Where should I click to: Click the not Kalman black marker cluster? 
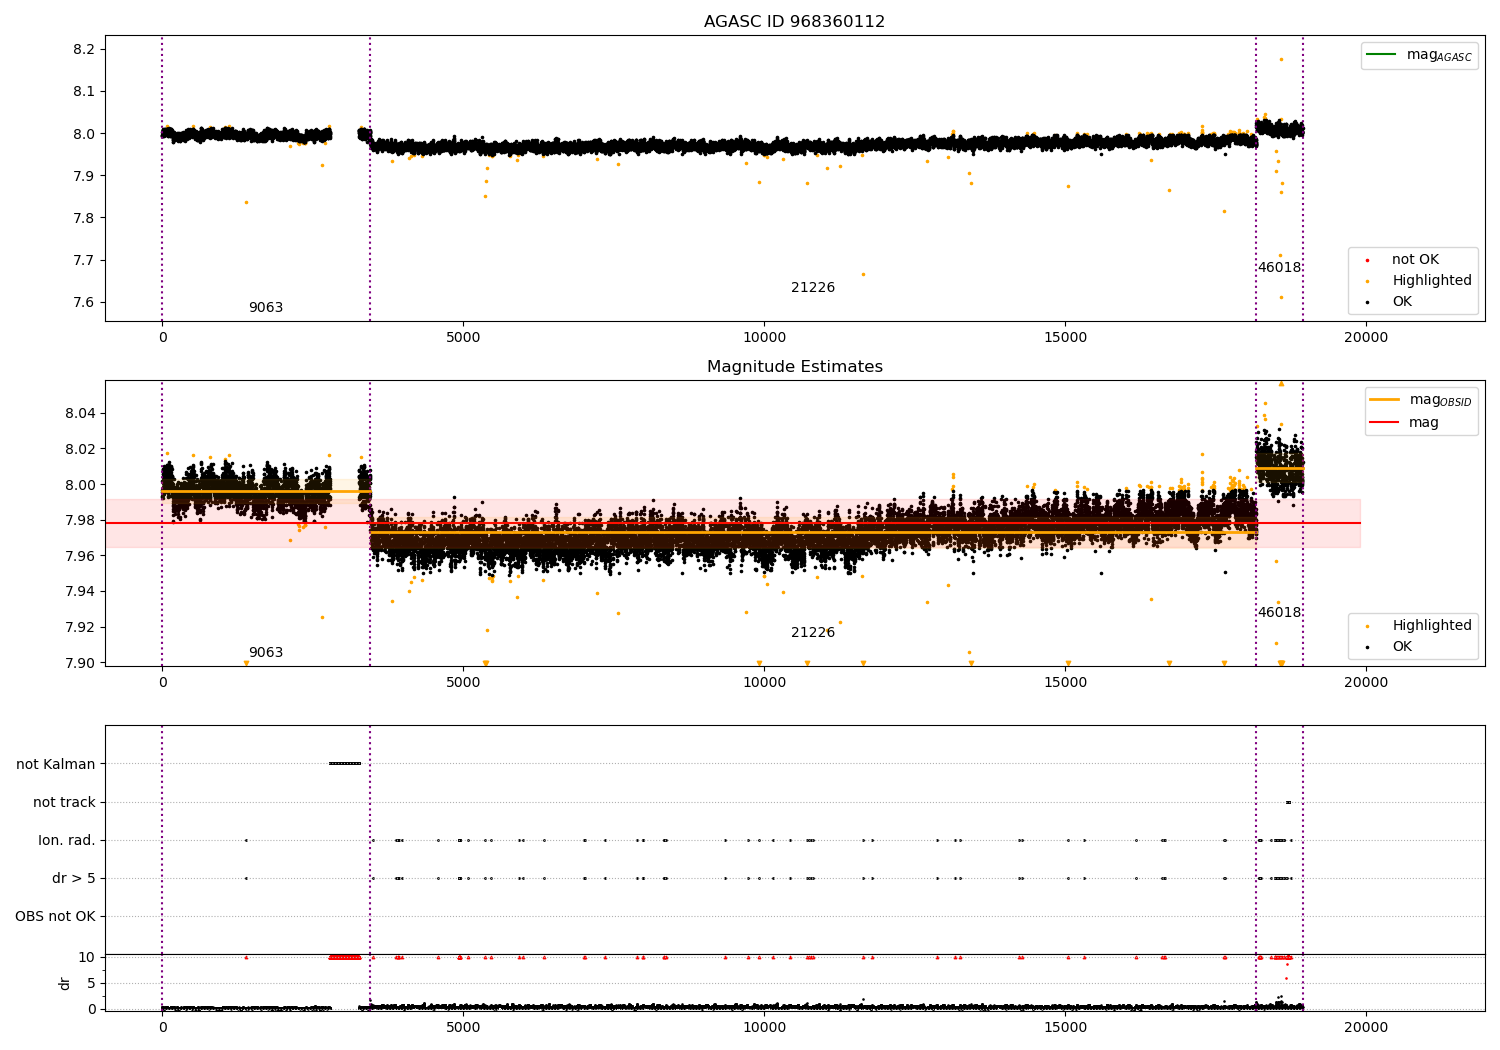(x=345, y=764)
